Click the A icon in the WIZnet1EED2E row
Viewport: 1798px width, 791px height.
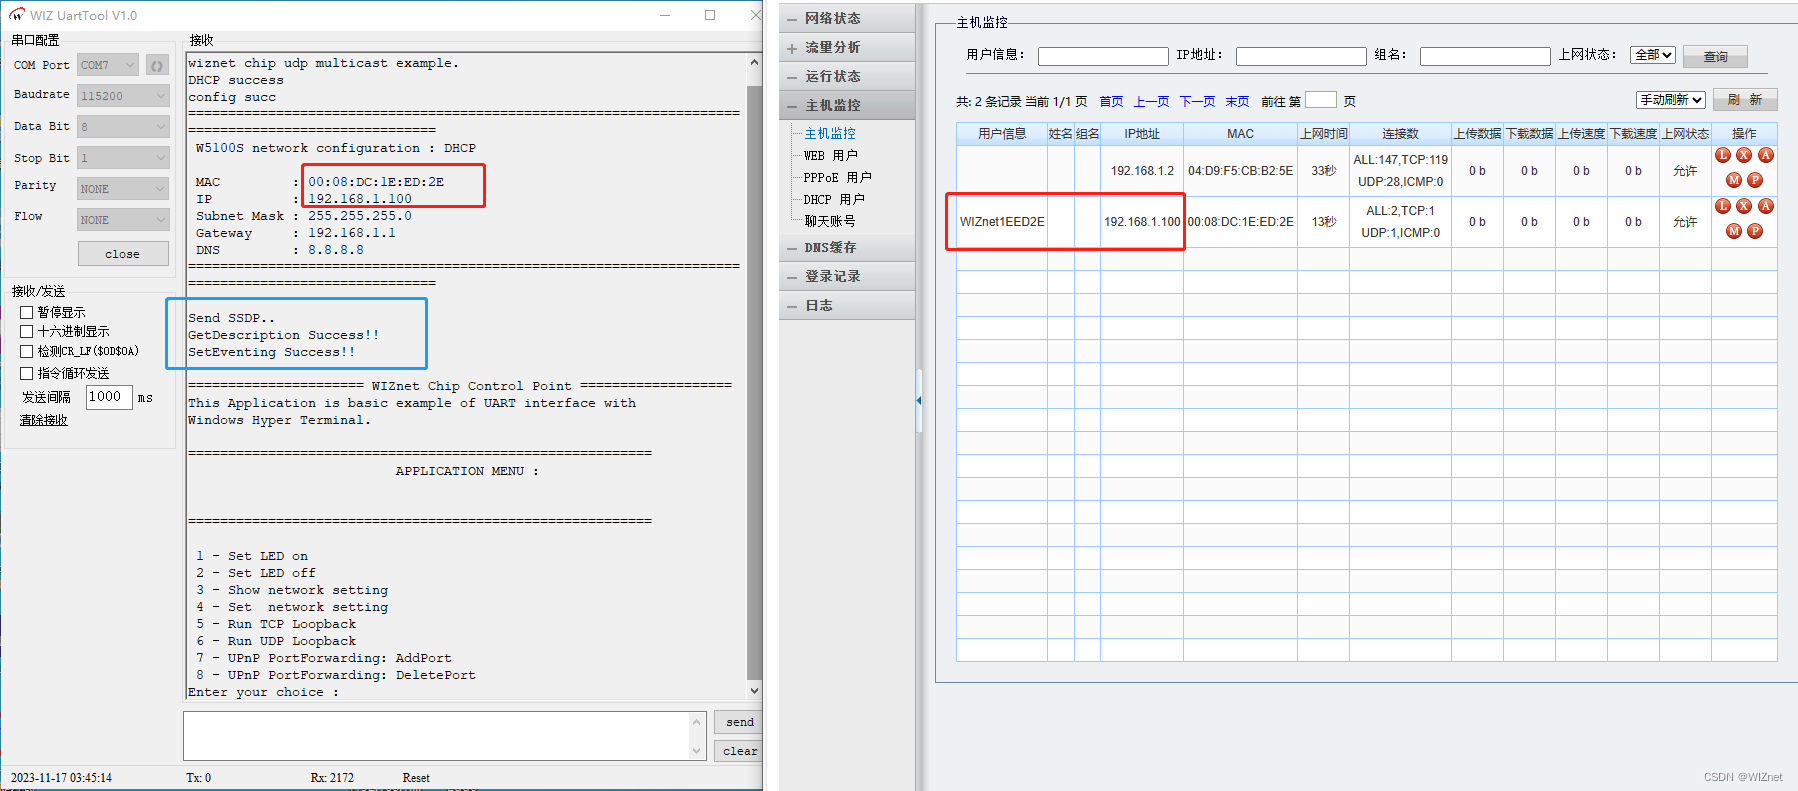[1766, 206]
